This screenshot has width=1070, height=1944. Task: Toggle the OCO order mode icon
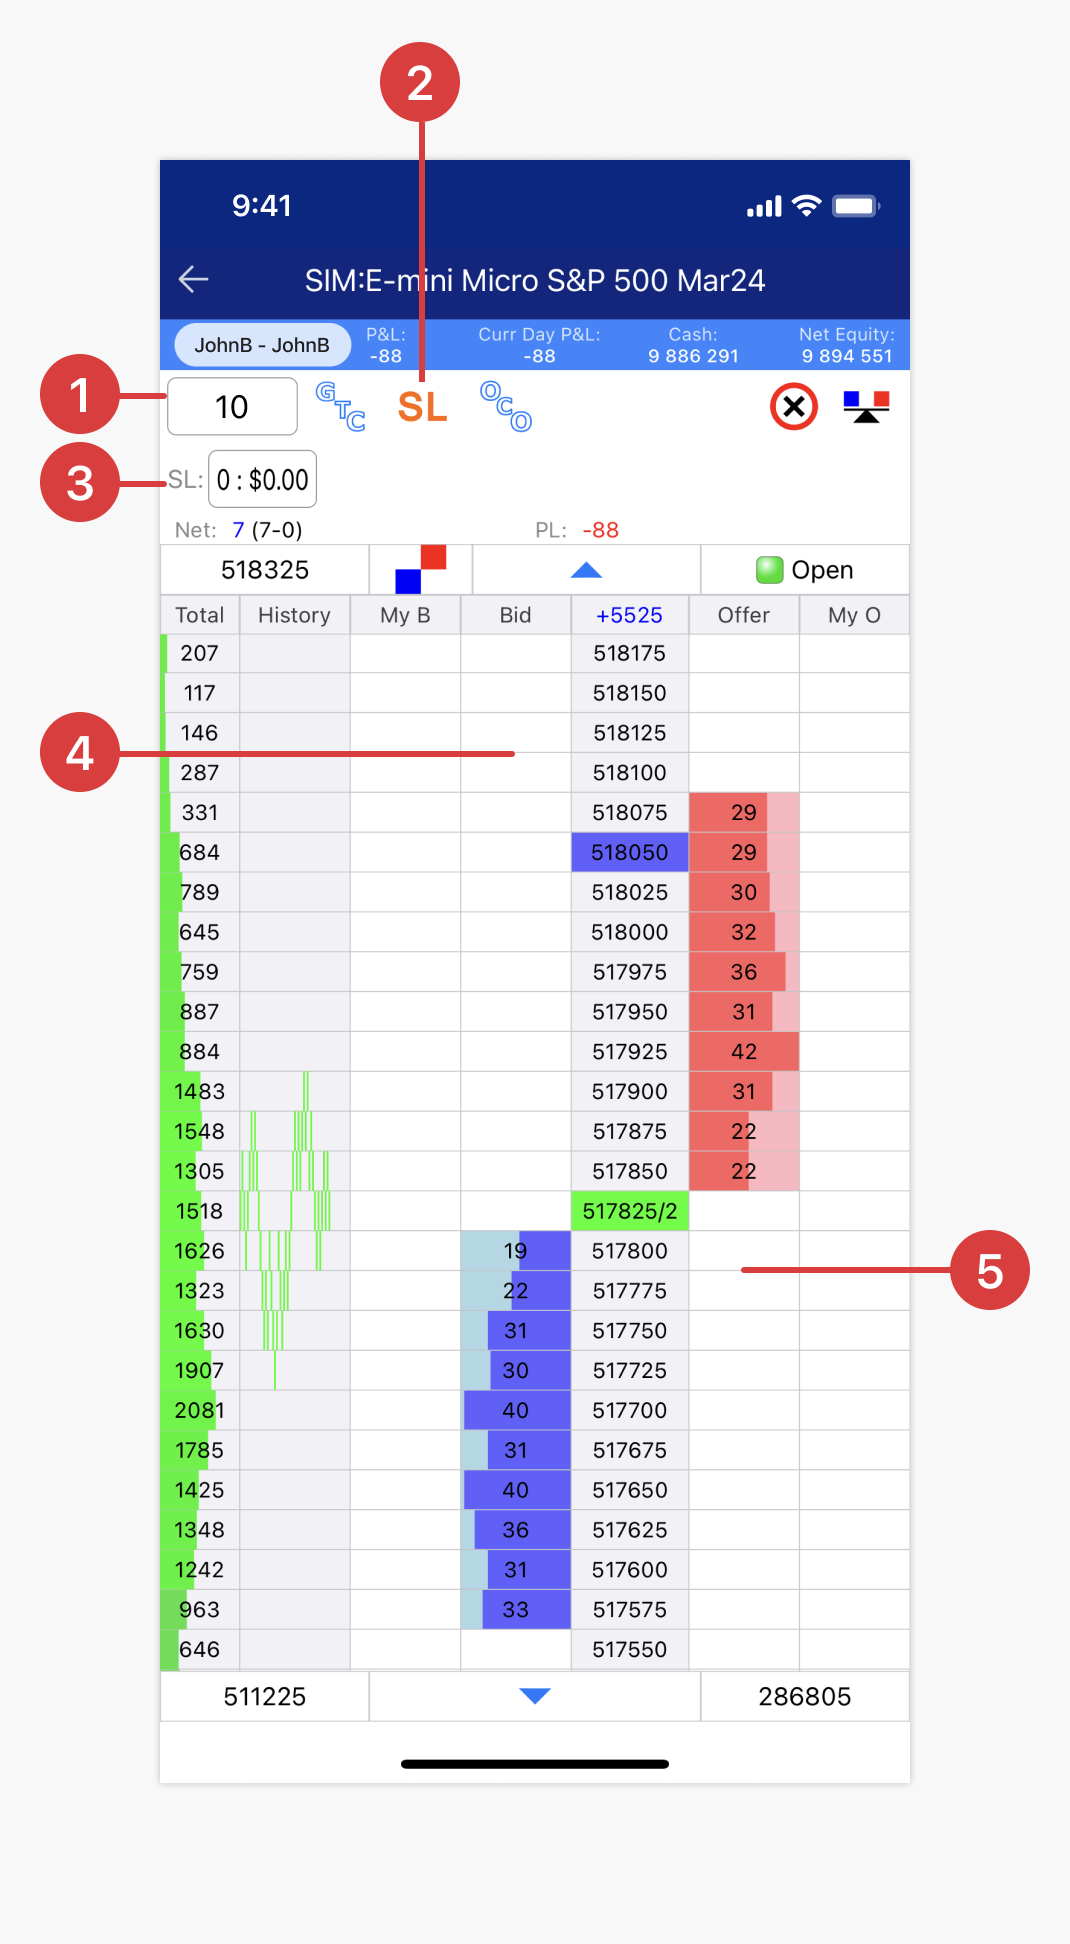click(x=506, y=407)
